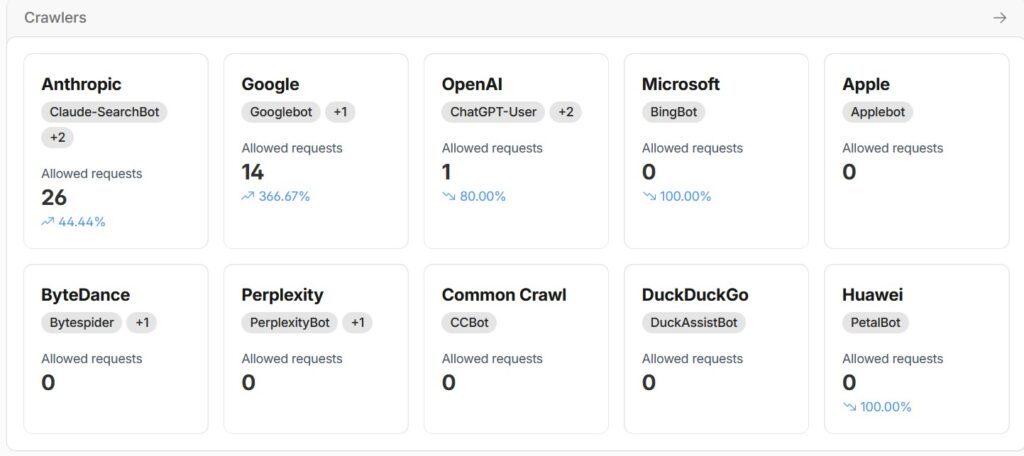Click Allowed requests label in Perplexity card

click(x=292, y=359)
